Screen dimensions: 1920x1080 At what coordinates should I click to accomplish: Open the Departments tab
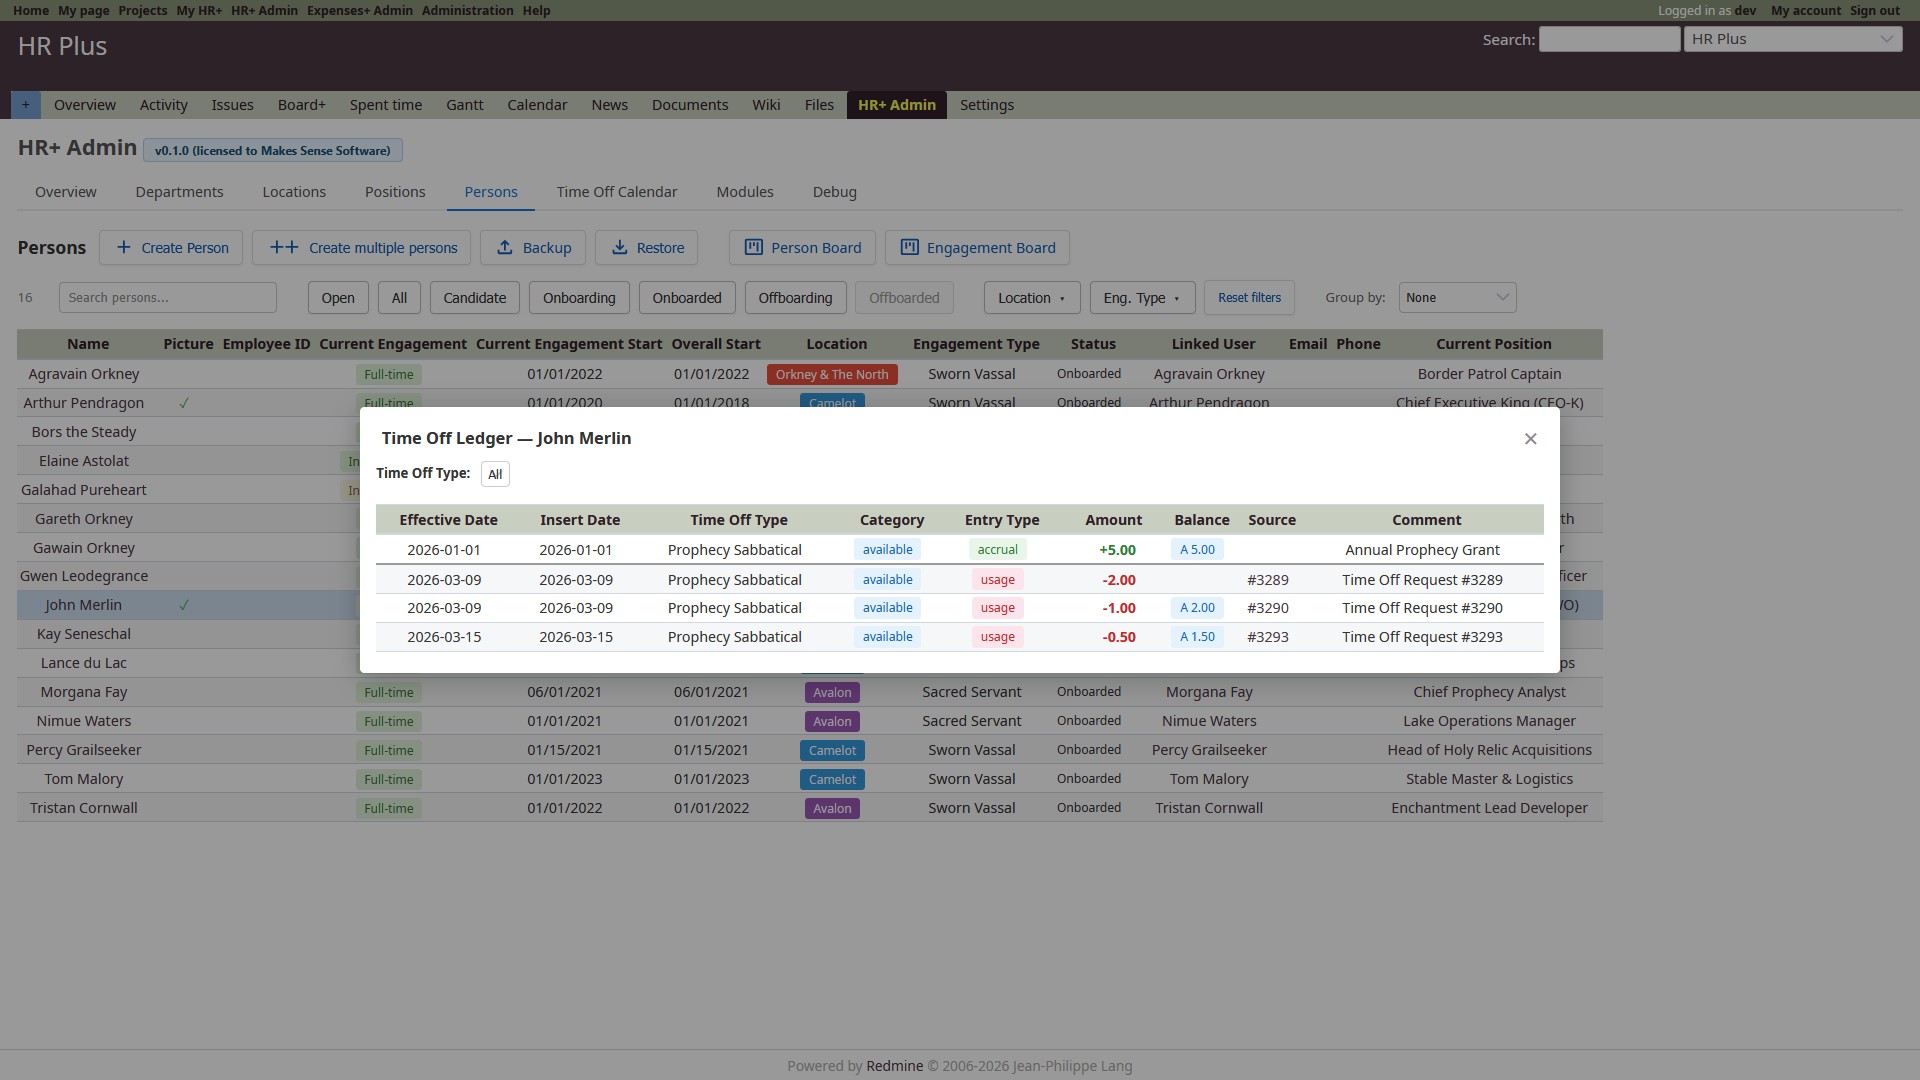tap(179, 192)
